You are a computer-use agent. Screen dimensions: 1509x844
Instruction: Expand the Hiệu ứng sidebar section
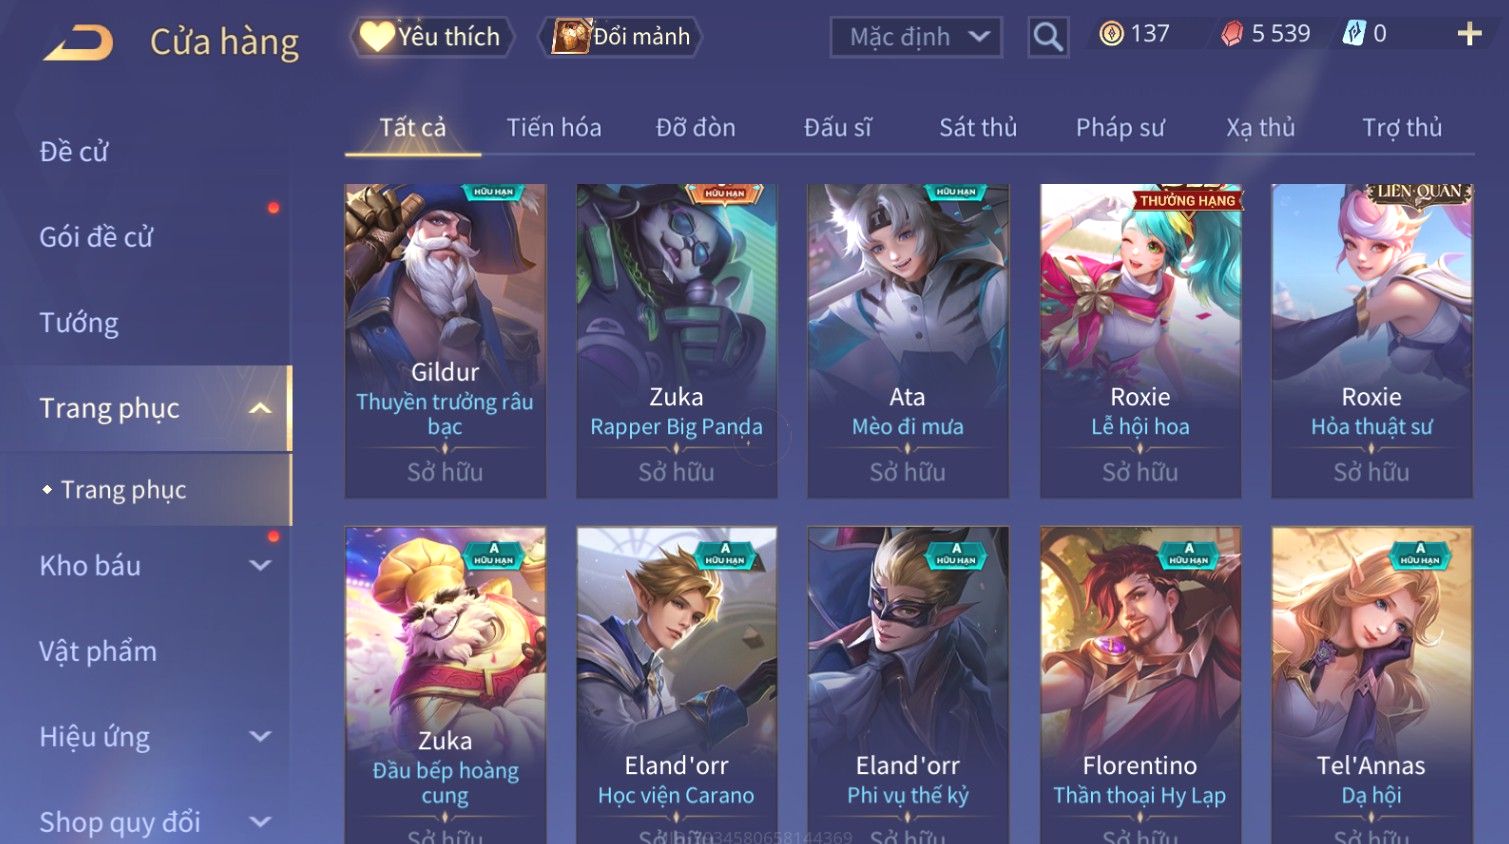(260, 737)
